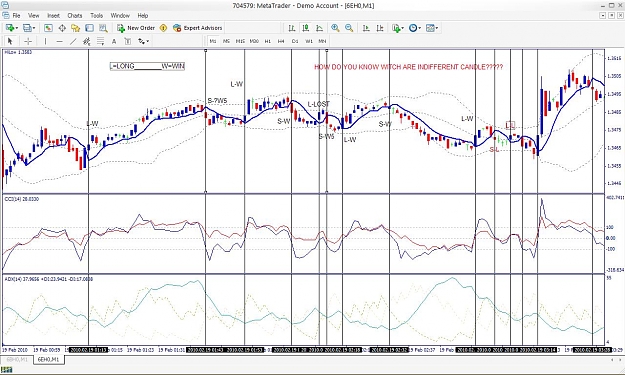This screenshot has height=375, width=625.
Task: Switch chart to line chart type
Action: (319, 28)
